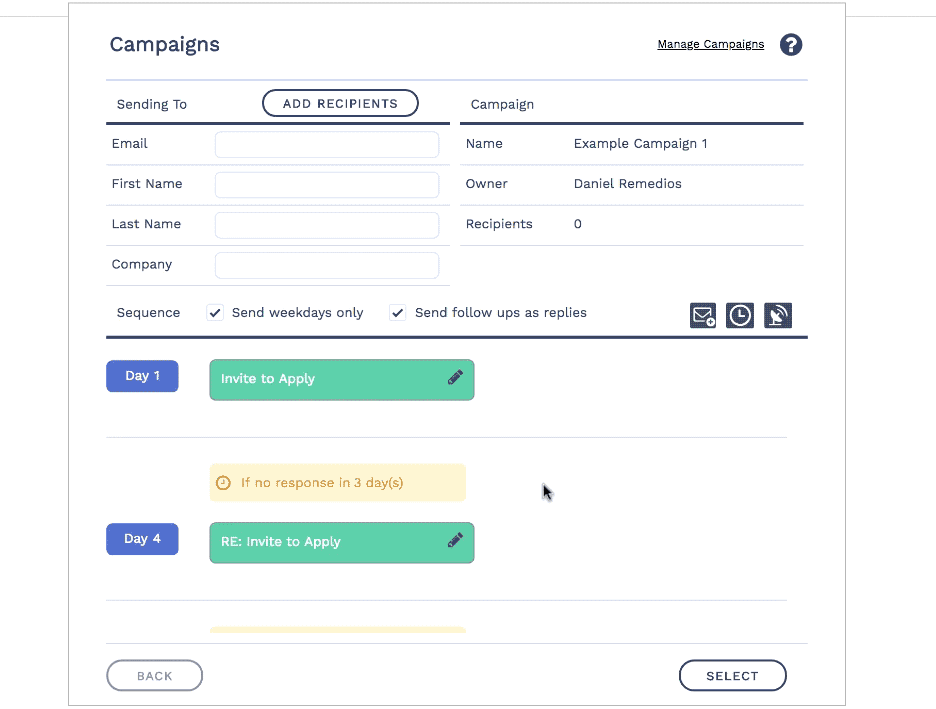Screen dimensions: 936x709
Task: Click the add email step icon
Action: [703, 316]
